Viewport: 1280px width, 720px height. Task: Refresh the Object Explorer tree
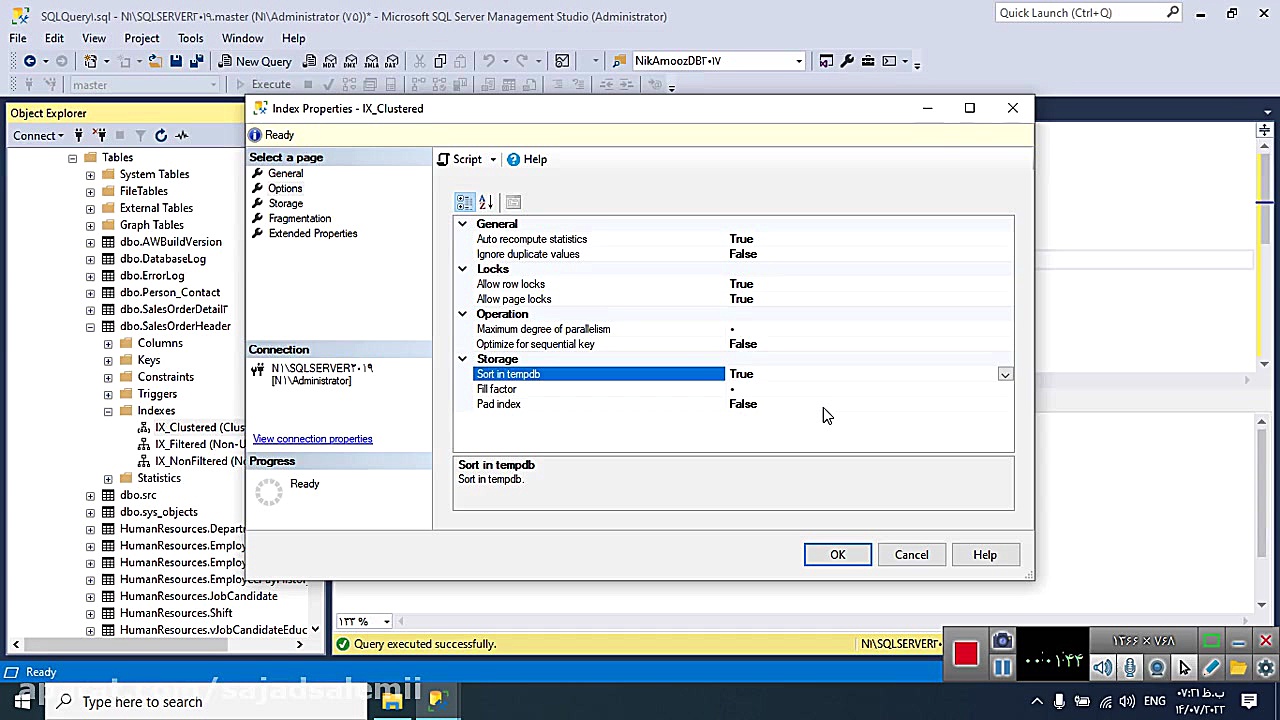coord(161,135)
